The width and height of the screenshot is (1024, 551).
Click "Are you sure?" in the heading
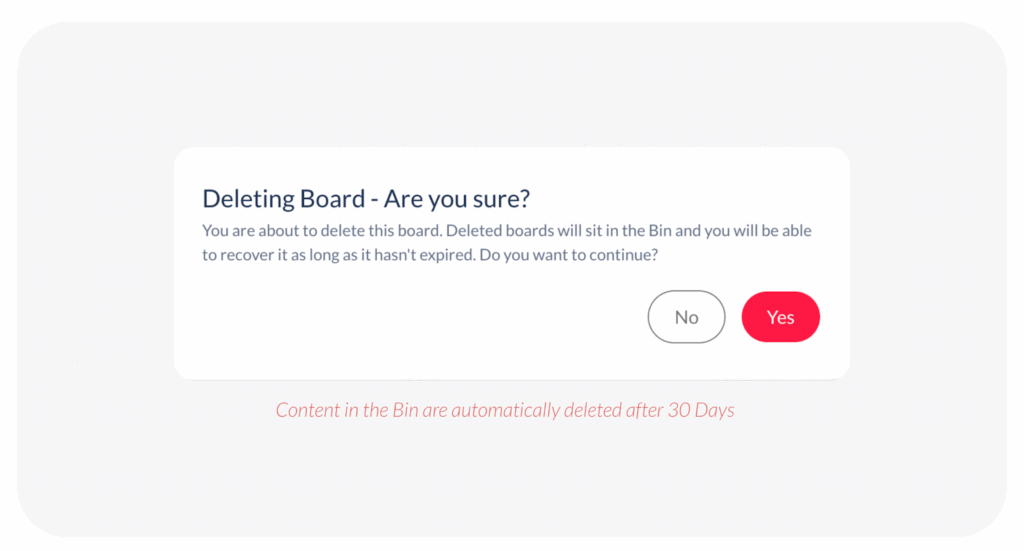(x=456, y=199)
